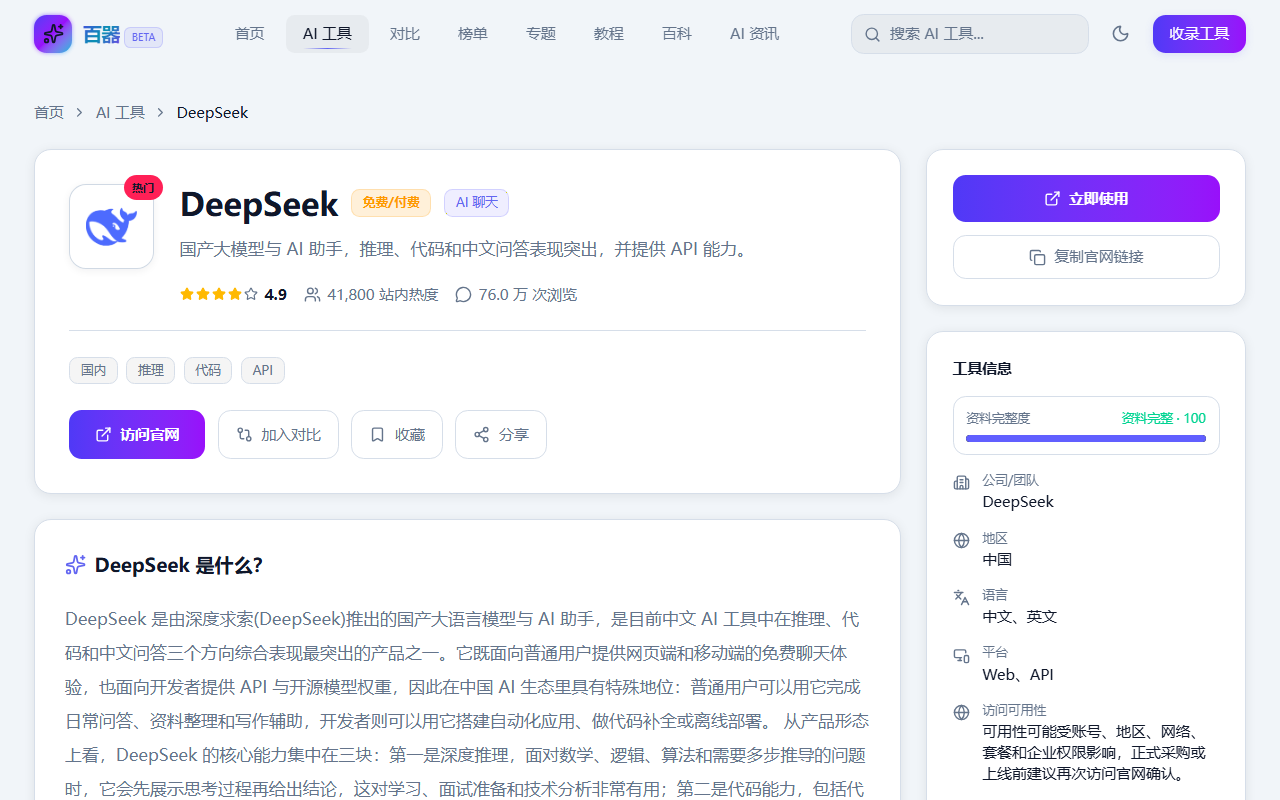Click the 资料完整 · 100 status text

1163,418
